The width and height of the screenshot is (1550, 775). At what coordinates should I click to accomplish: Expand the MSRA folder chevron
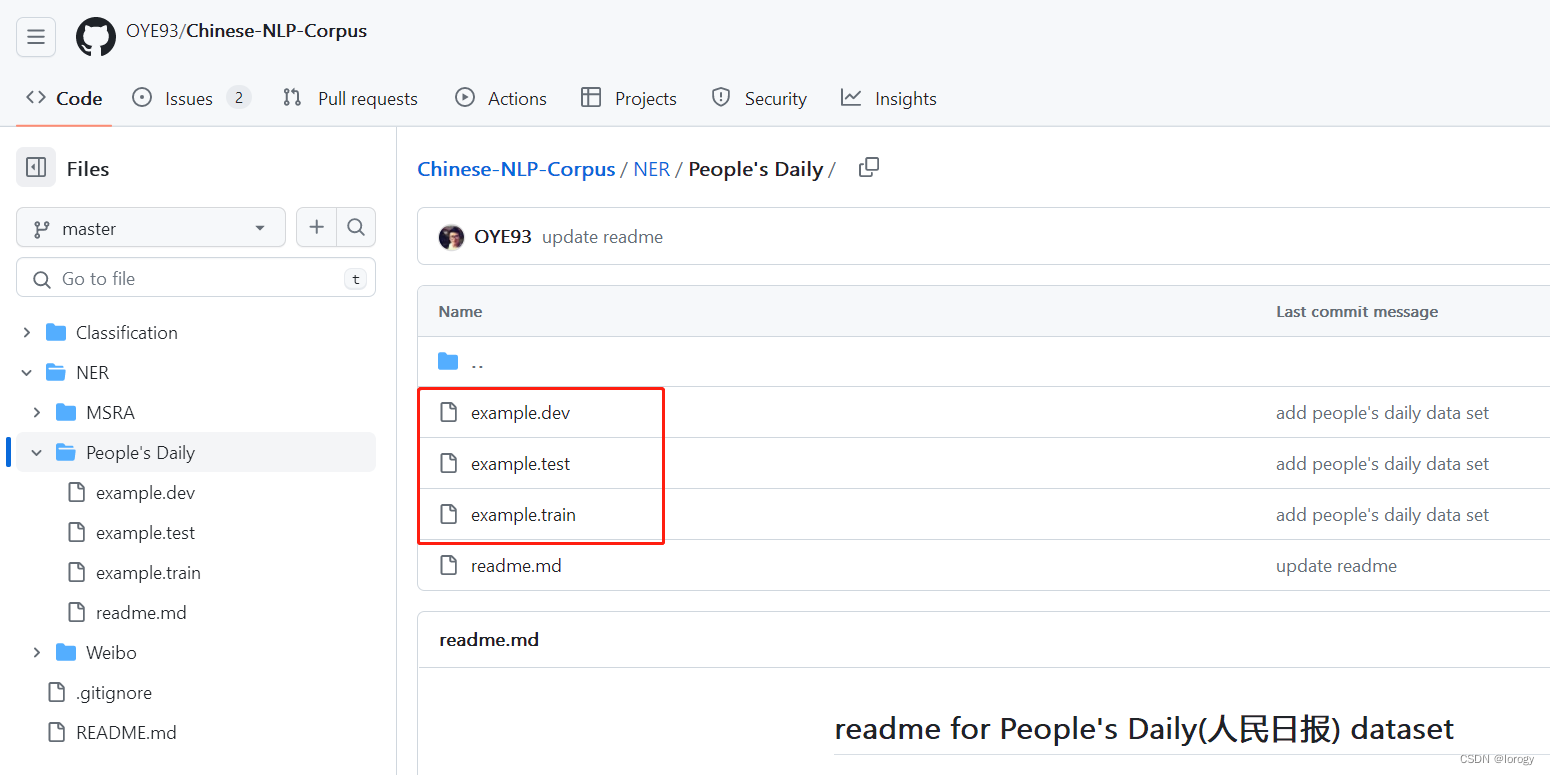pos(37,412)
